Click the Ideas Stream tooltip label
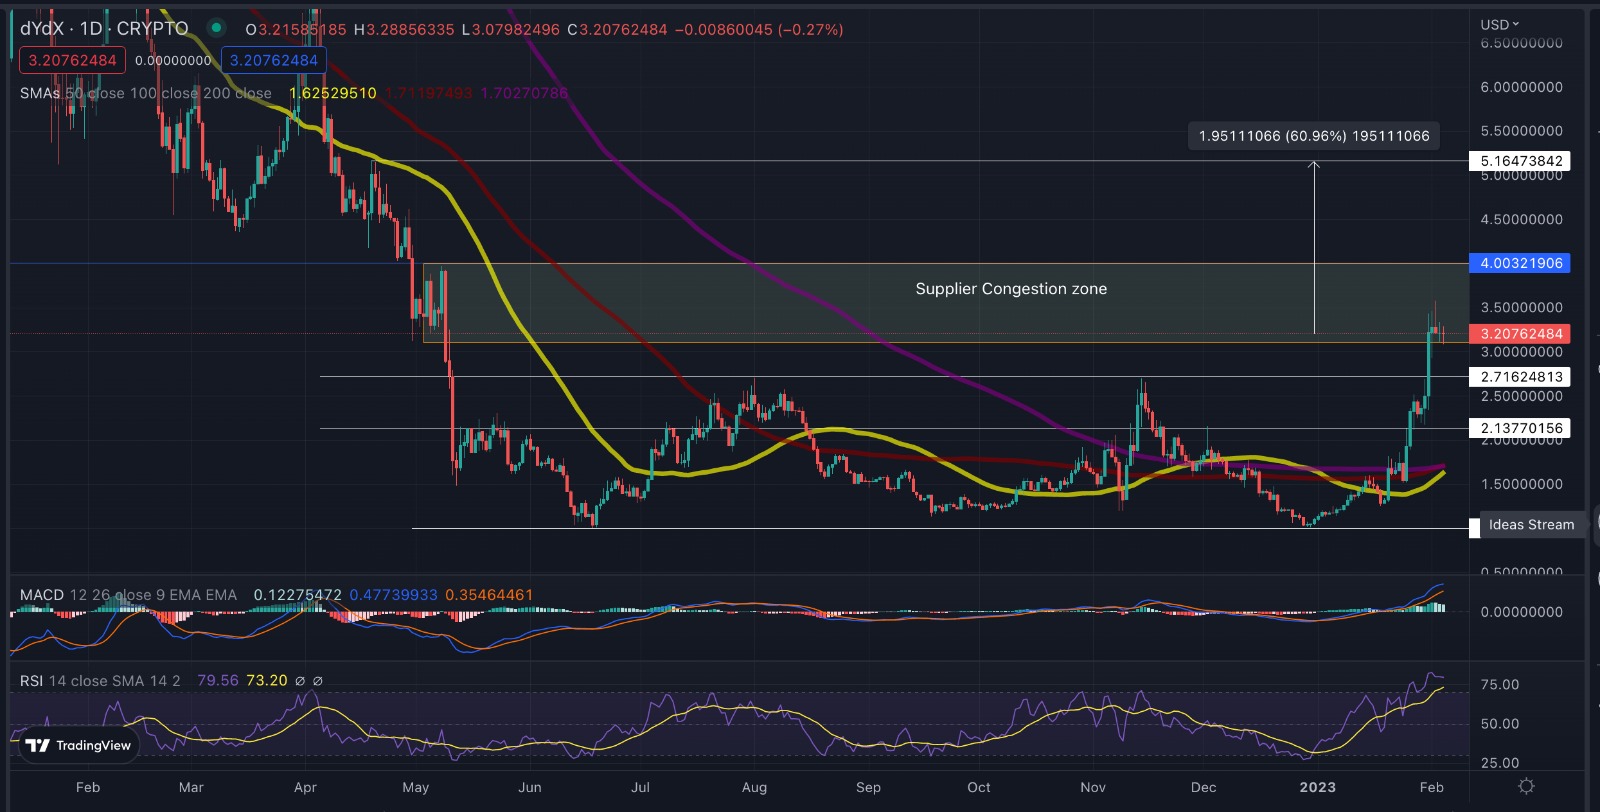 point(1531,524)
